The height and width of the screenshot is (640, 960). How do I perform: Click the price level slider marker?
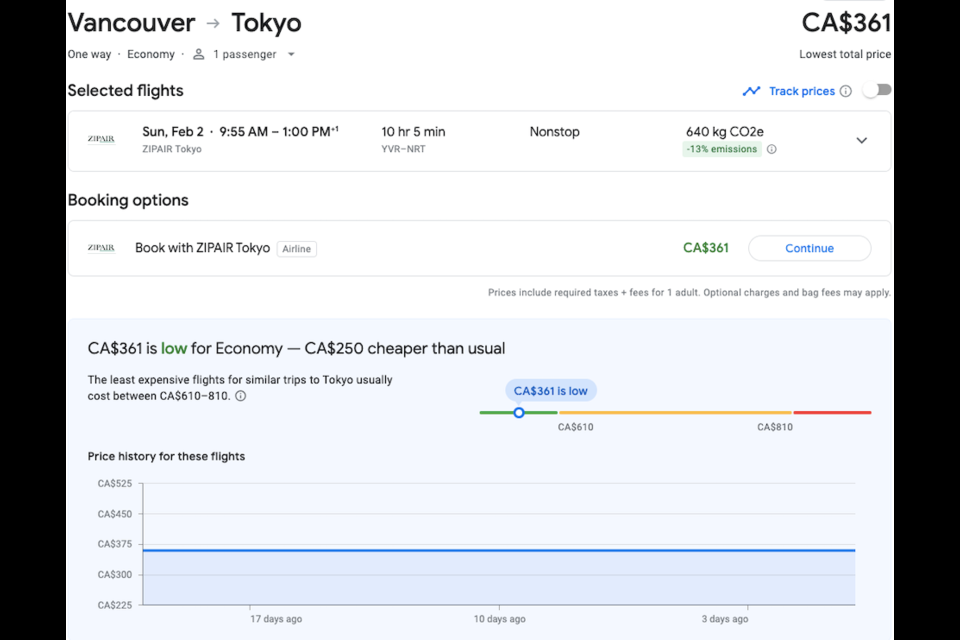pyautogui.click(x=519, y=413)
